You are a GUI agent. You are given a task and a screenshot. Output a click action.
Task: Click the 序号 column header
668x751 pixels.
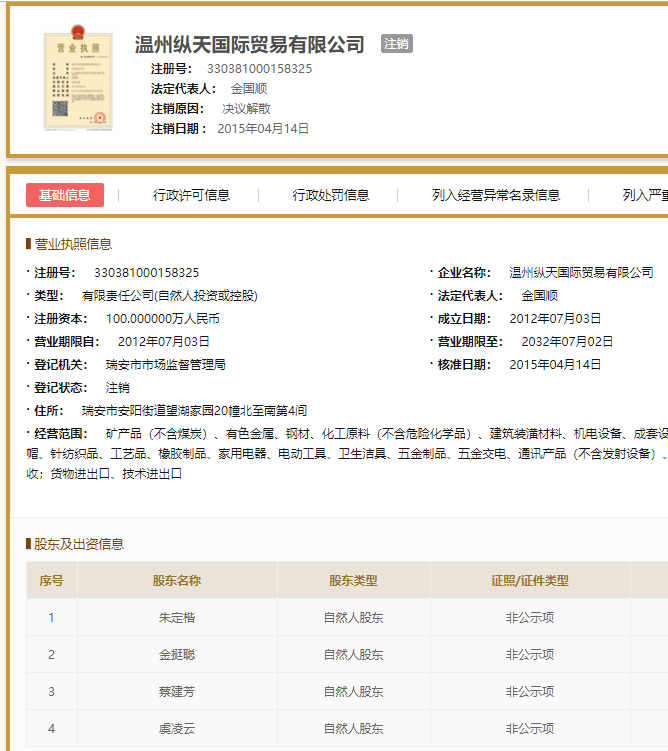(x=51, y=580)
